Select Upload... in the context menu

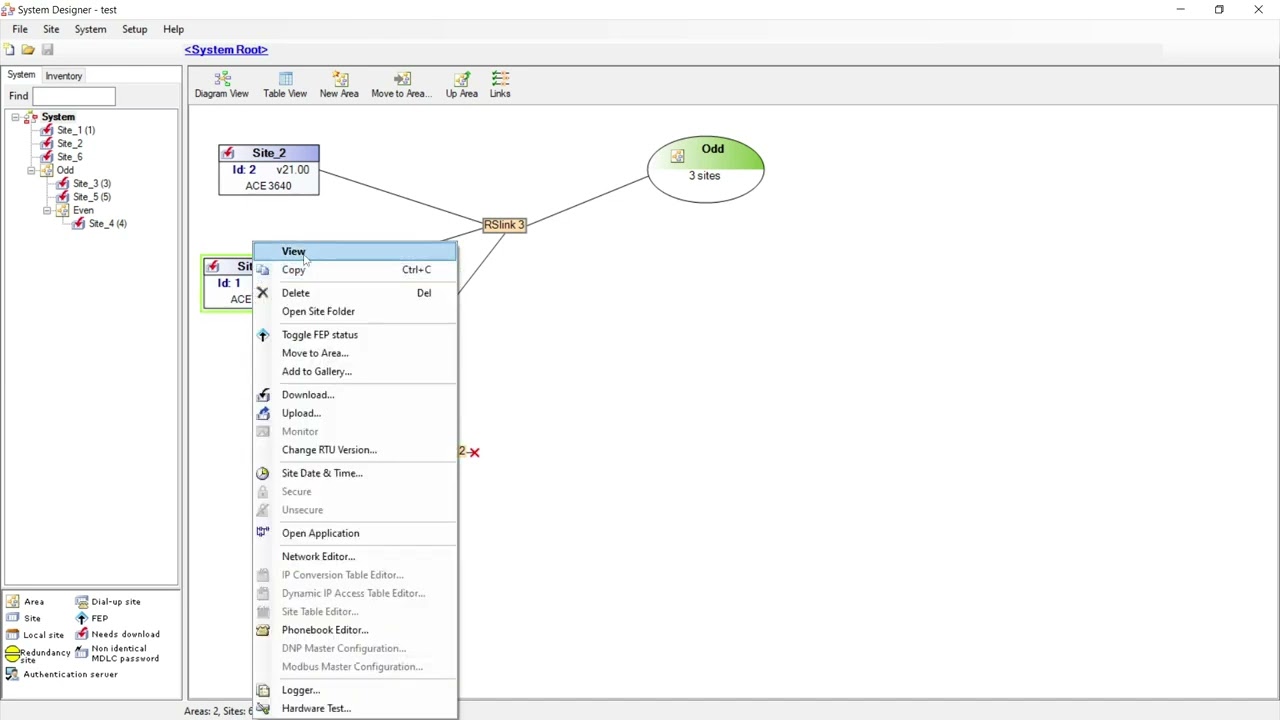[355, 413]
